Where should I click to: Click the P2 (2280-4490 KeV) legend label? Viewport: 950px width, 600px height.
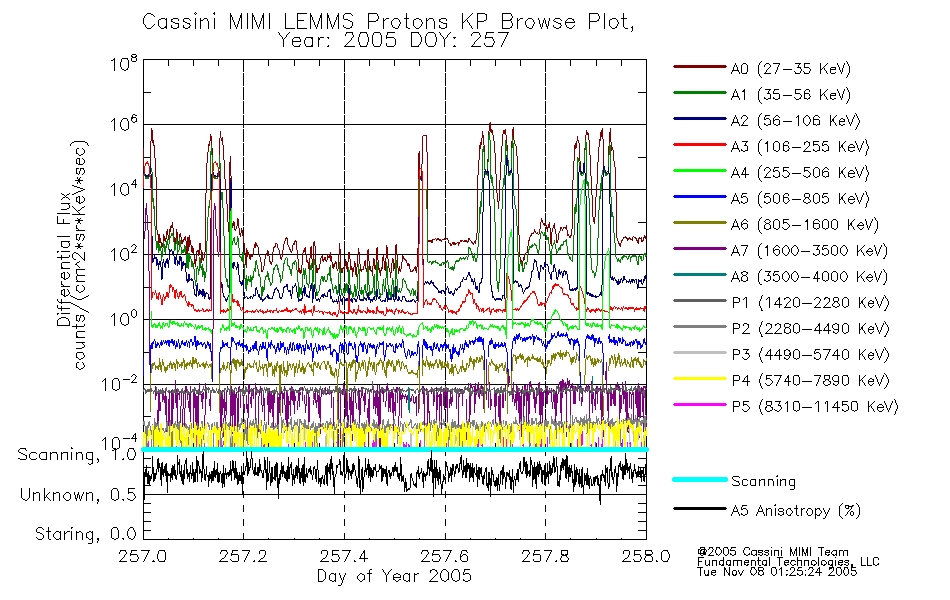point(810,329)
